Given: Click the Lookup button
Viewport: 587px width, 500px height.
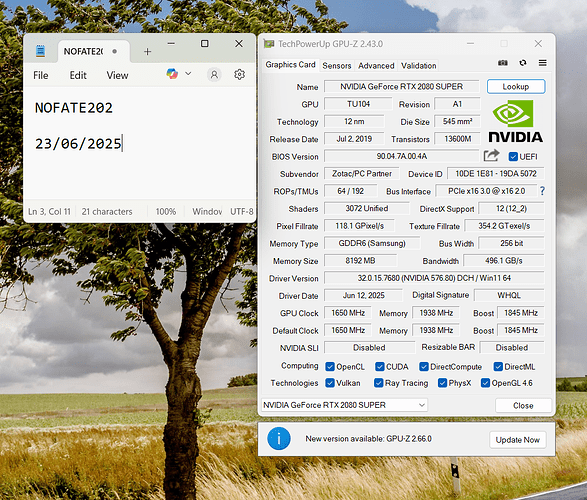Looking at the screenshot, I should 516,86.
